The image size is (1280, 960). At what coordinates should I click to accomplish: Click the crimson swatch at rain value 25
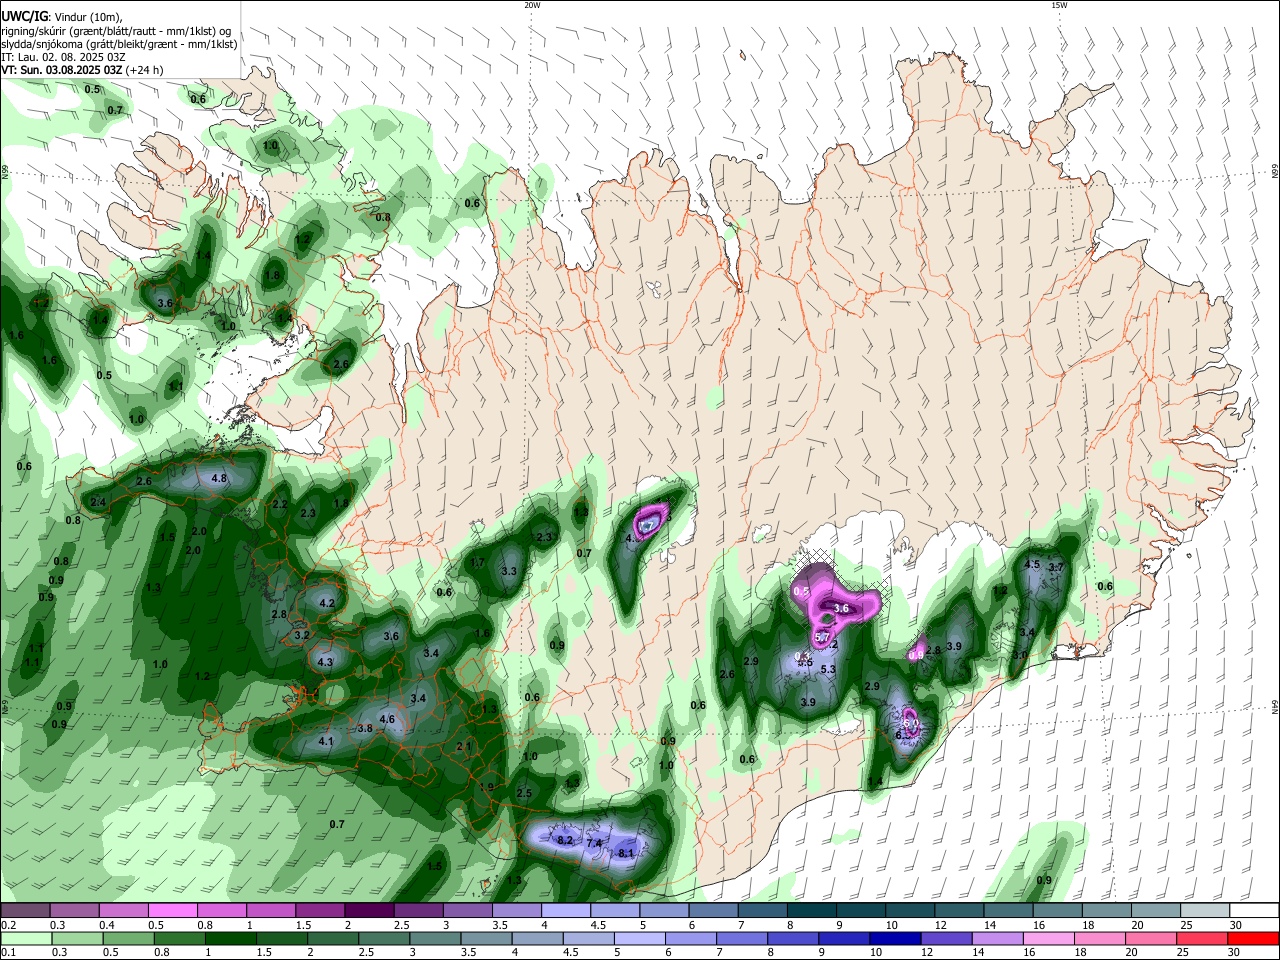(x=1203, y=938)
